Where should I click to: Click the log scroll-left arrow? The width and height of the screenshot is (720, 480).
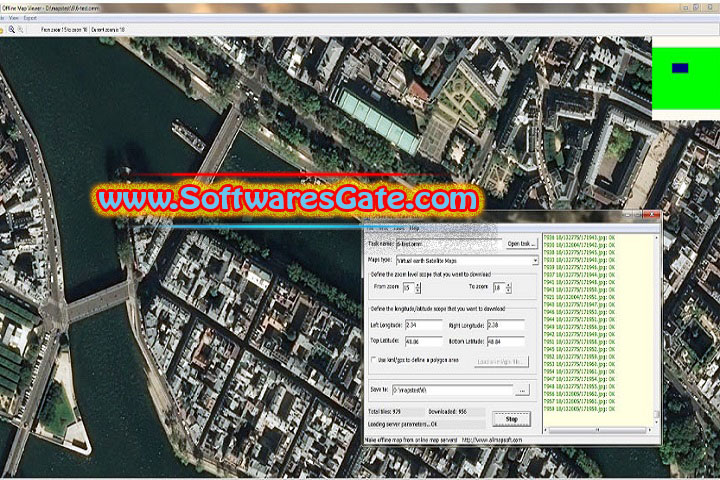(546, 430)
